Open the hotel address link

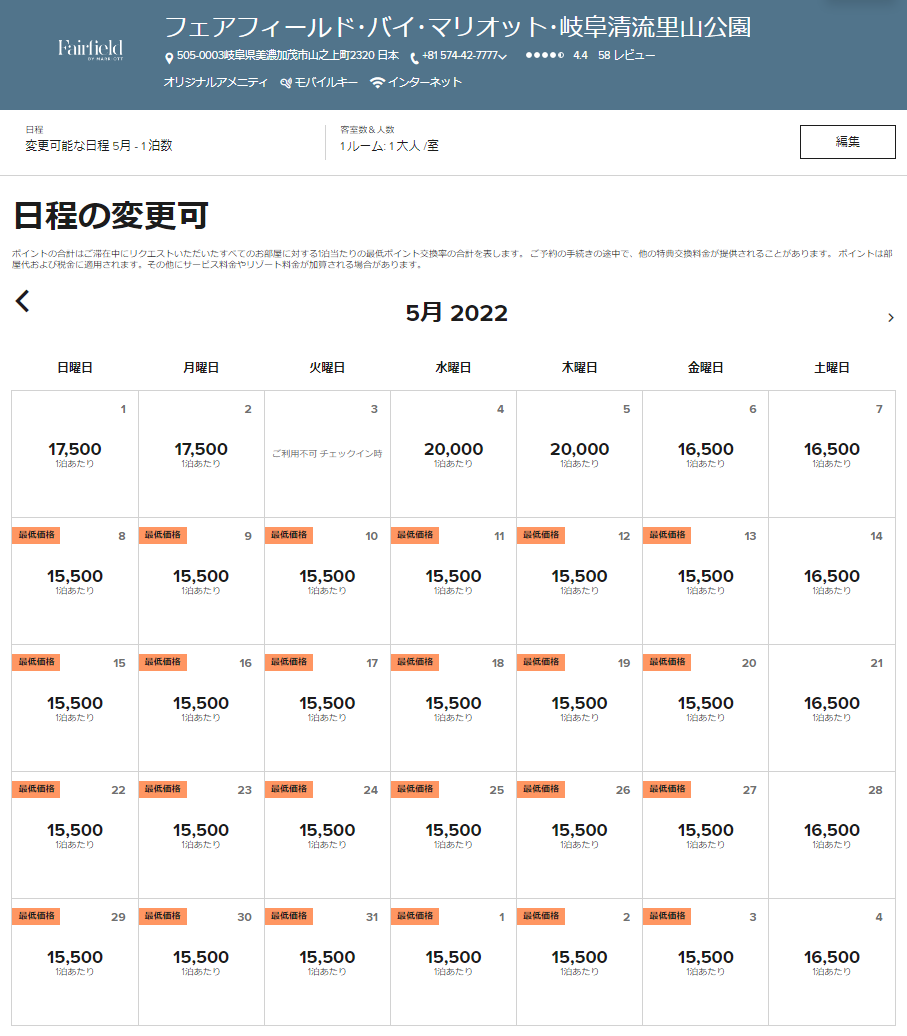(x=287, y=56)
